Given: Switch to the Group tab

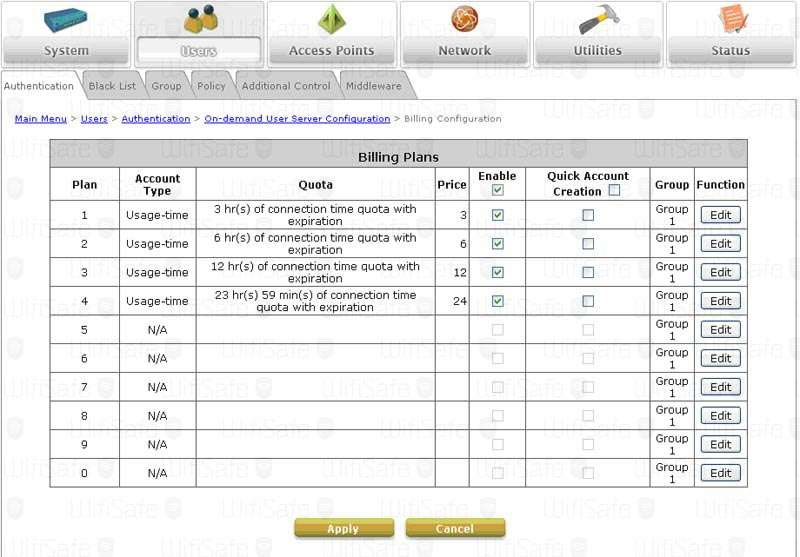Looking at the screenshot, I should click(x=166, y=86).
